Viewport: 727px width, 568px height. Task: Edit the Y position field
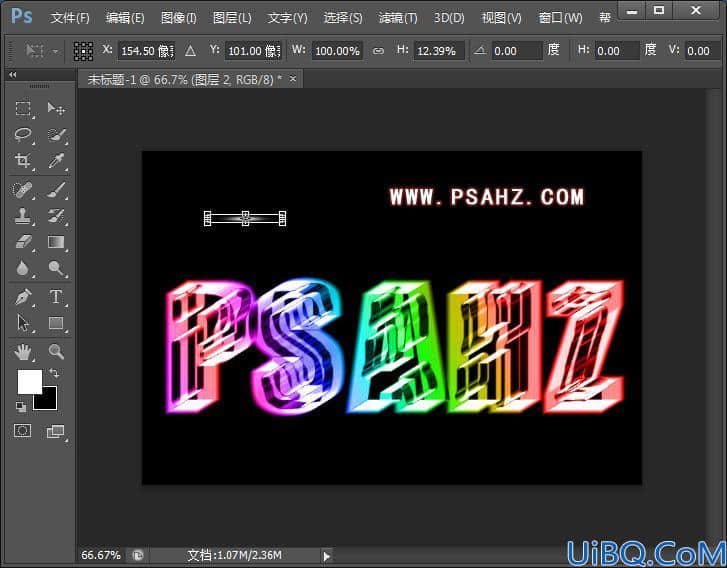coord(254,51)
